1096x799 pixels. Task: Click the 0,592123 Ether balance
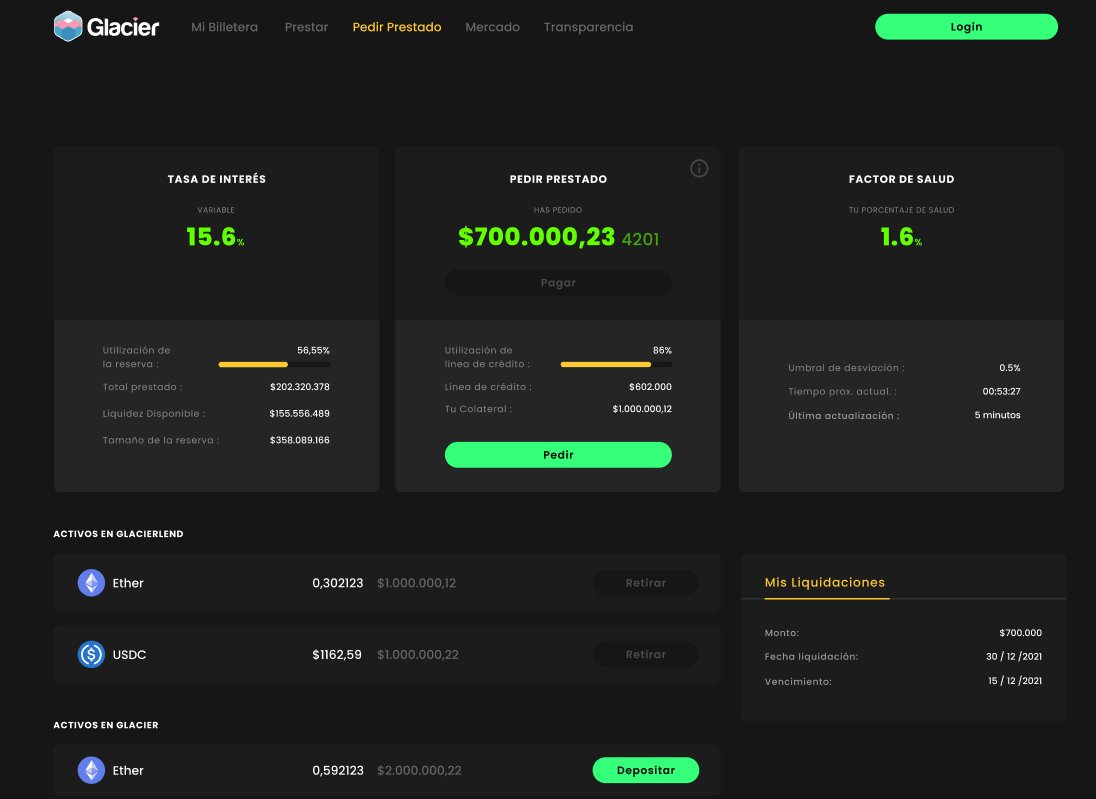tap(338, 770)
